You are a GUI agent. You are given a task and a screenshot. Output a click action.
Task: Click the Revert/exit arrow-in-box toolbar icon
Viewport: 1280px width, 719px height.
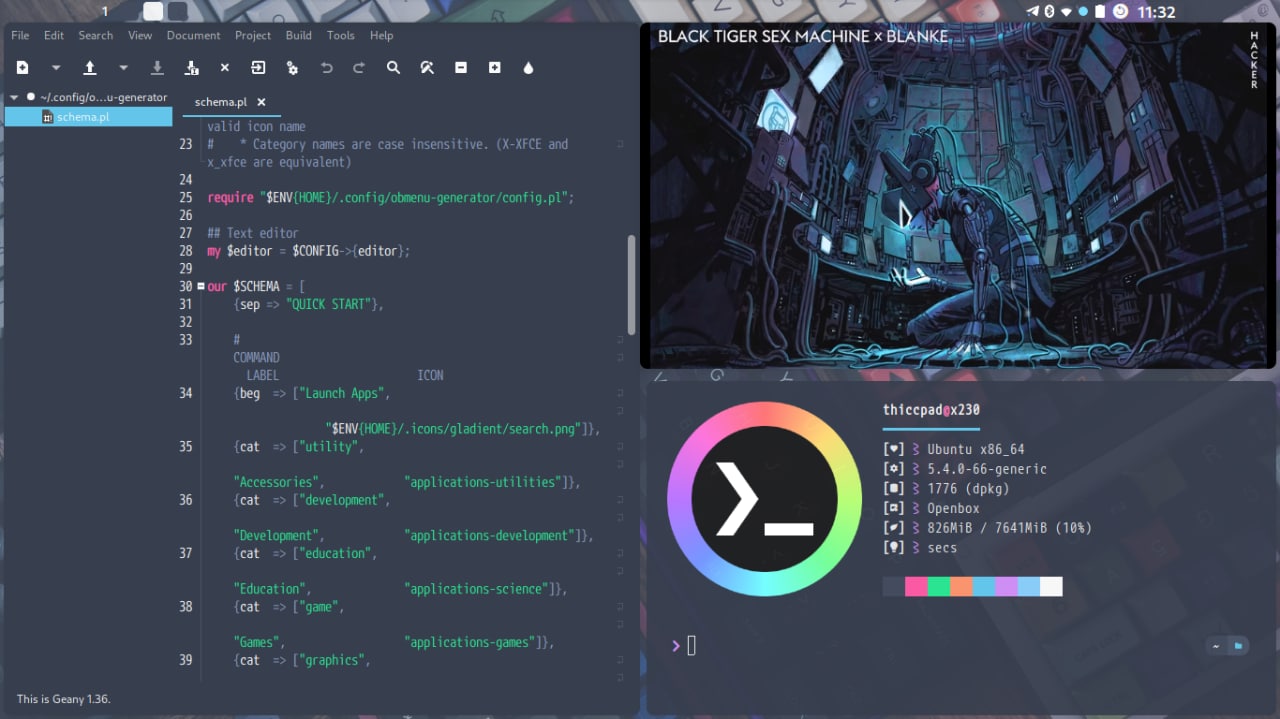click(x=258, y=68)
